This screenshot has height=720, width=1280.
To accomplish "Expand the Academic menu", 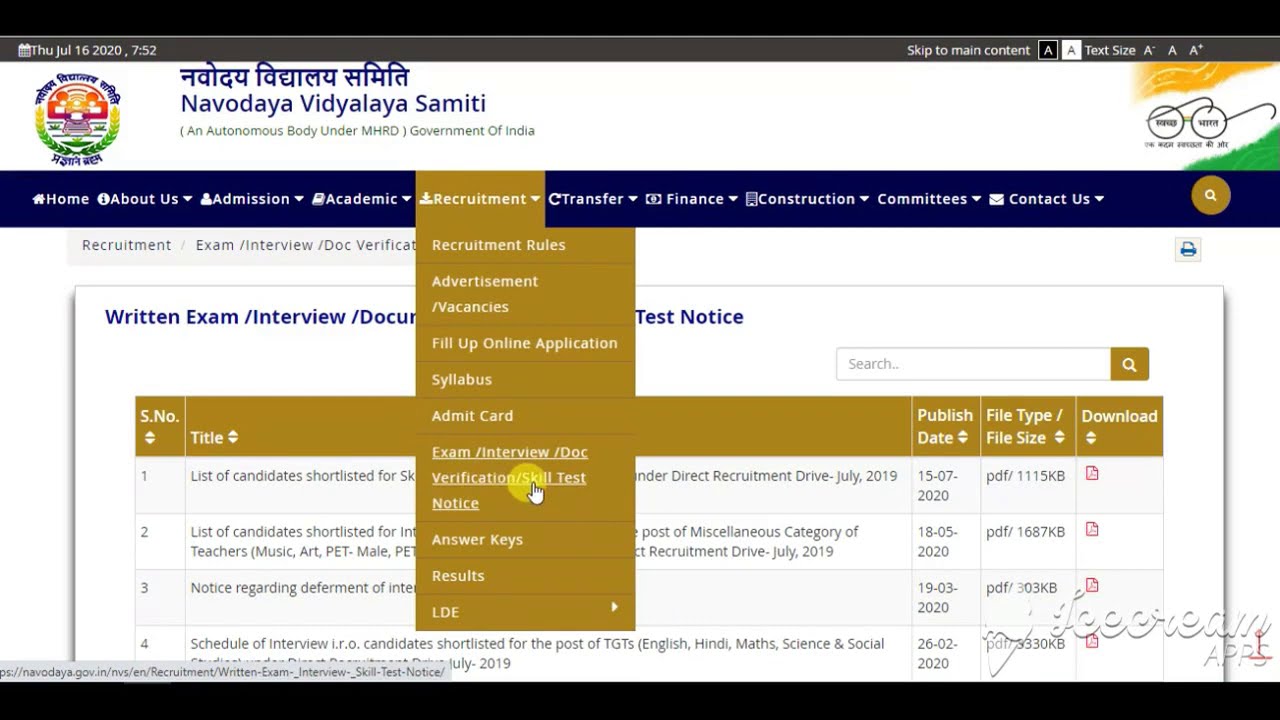I will pos(362,199).
